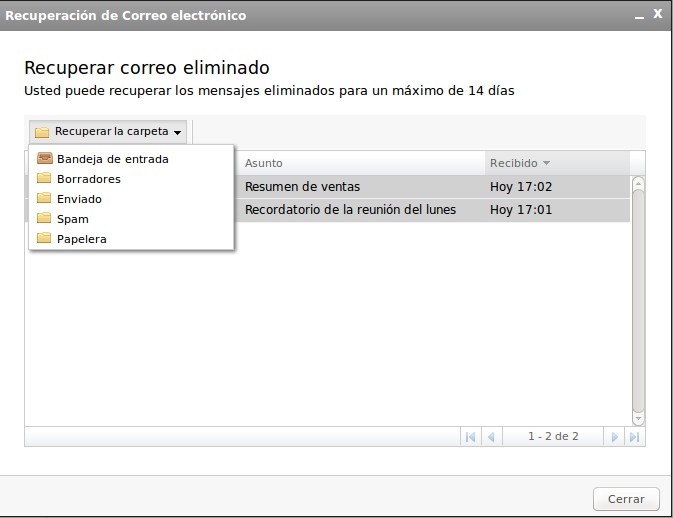Image resolution: width=673 pixels, height=518 pixels.
Task: Choose Enviado in folder menu
Action: 131,199
